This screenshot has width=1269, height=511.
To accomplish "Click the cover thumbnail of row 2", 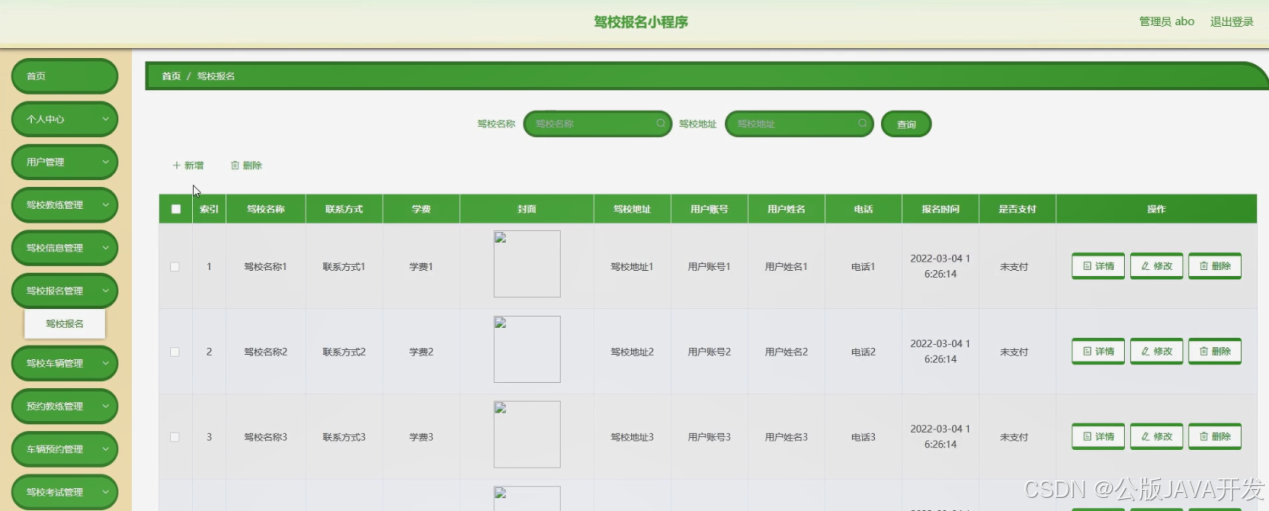I will [527, 349].
